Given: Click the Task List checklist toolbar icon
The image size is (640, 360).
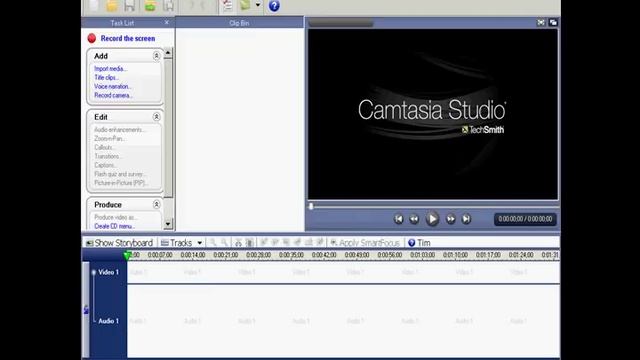Looking at the screenshot, I should 227,5.
